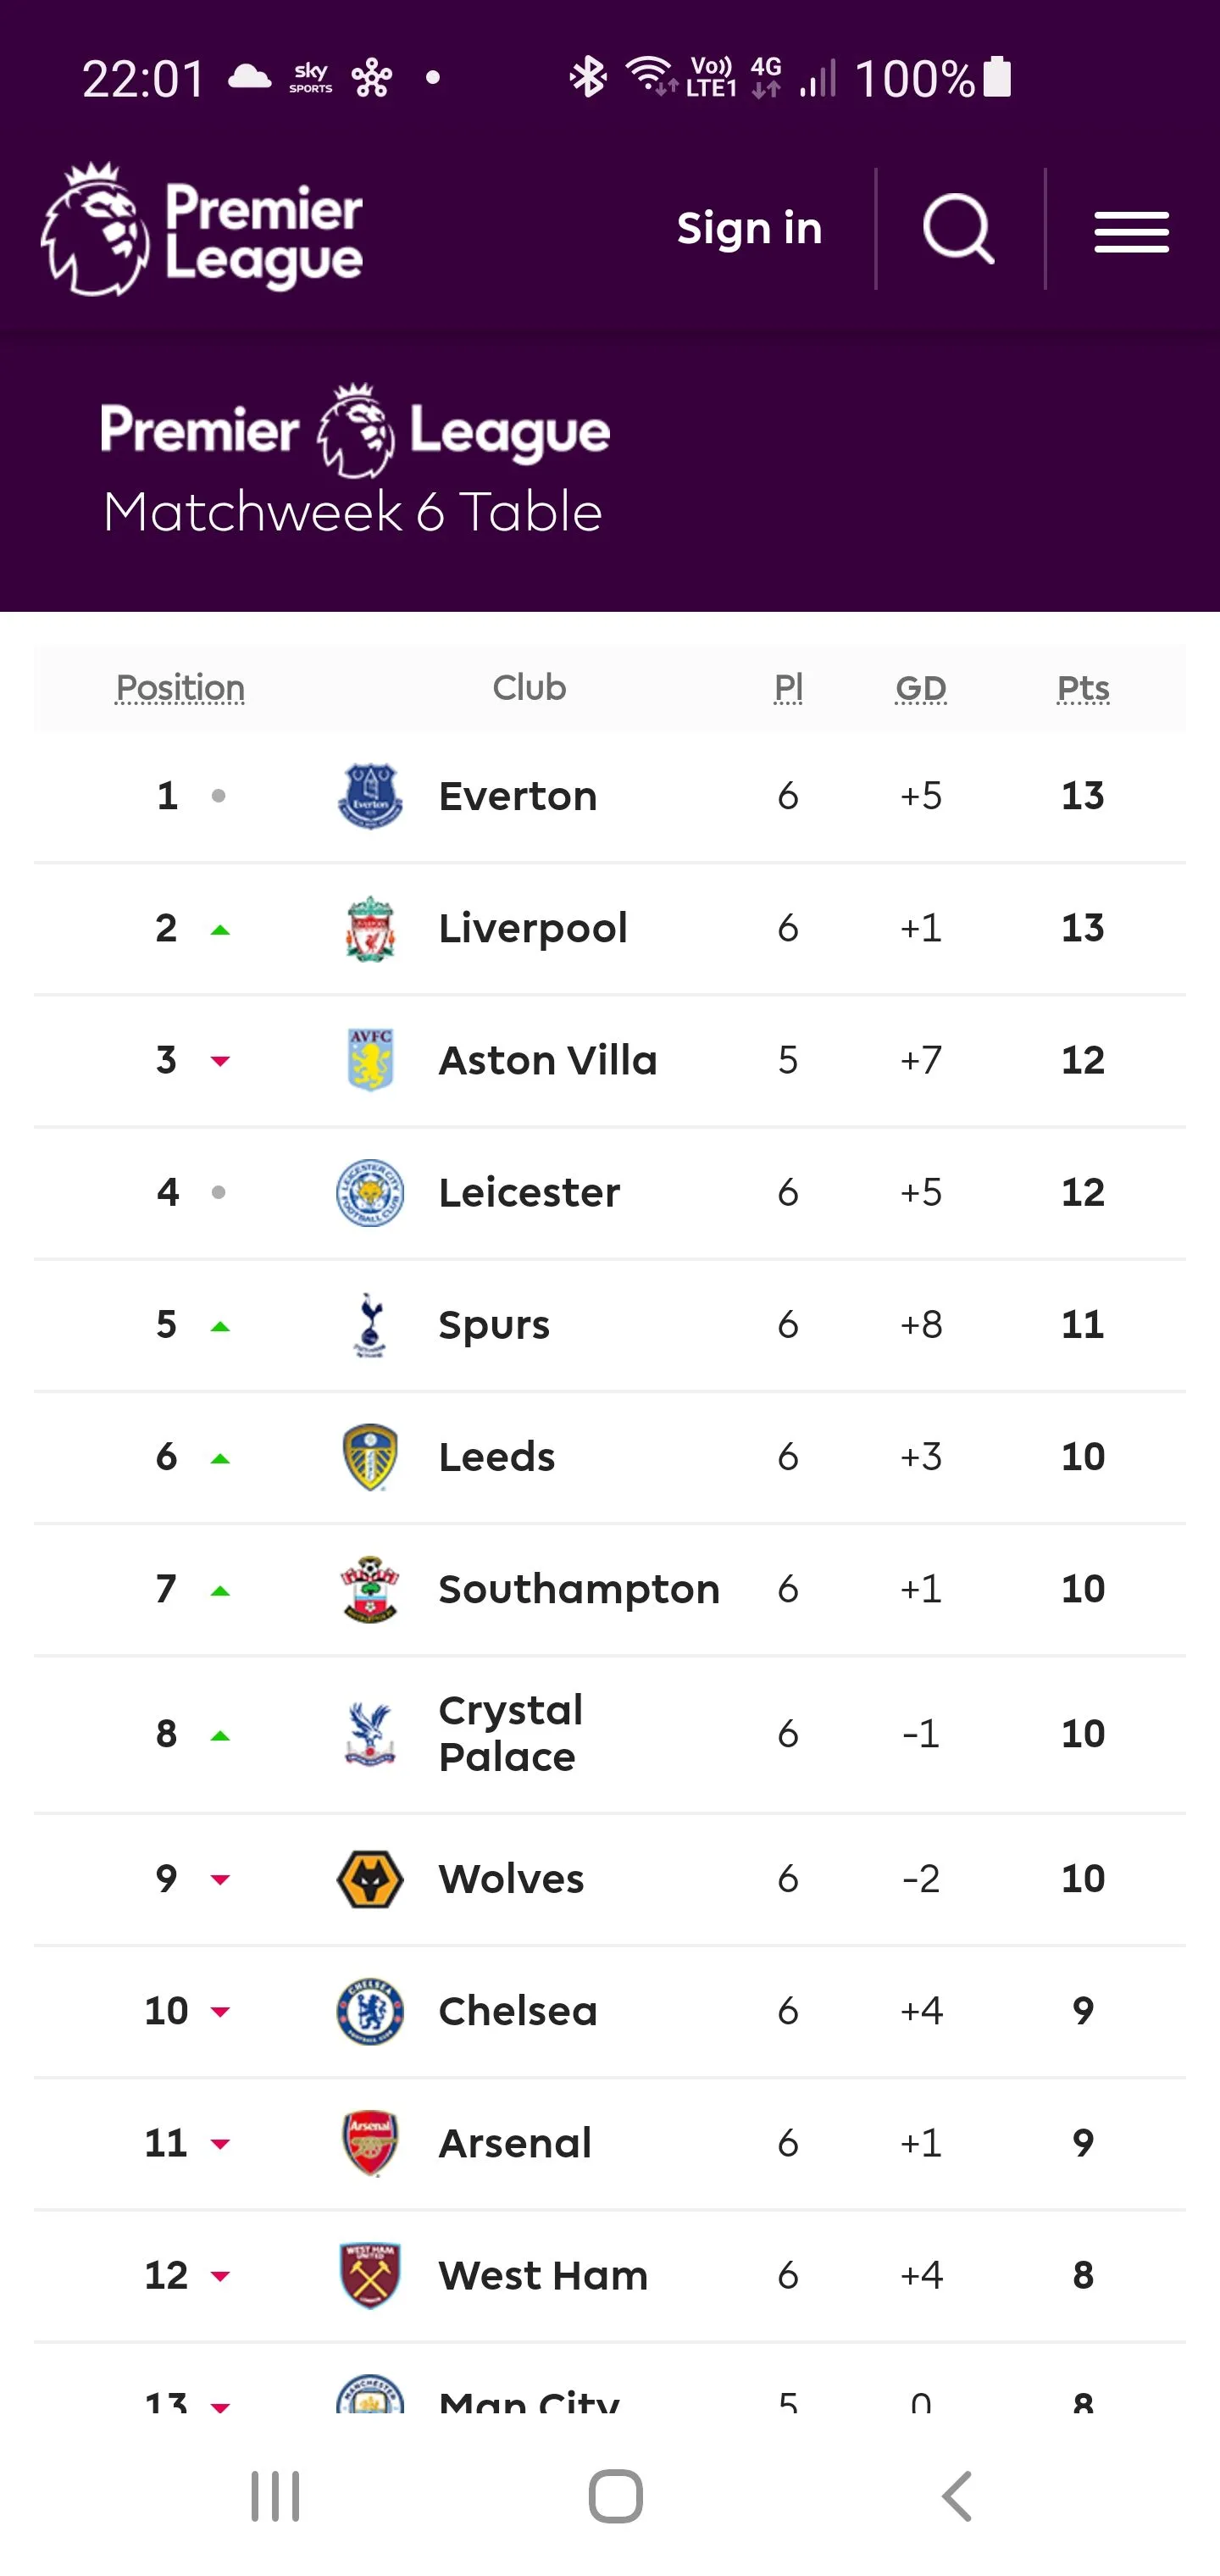Tap Android back navigation button

957,2496
